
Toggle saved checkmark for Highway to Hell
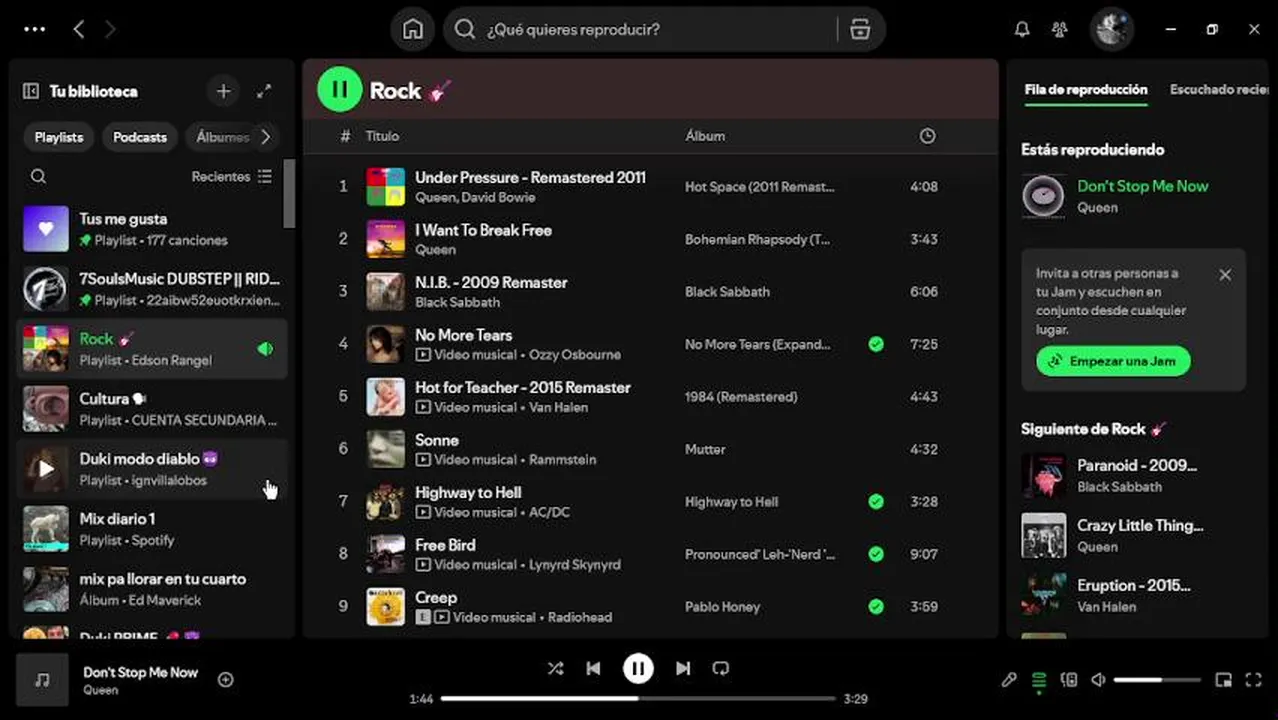pyautogui.click(x=876, y=502)
